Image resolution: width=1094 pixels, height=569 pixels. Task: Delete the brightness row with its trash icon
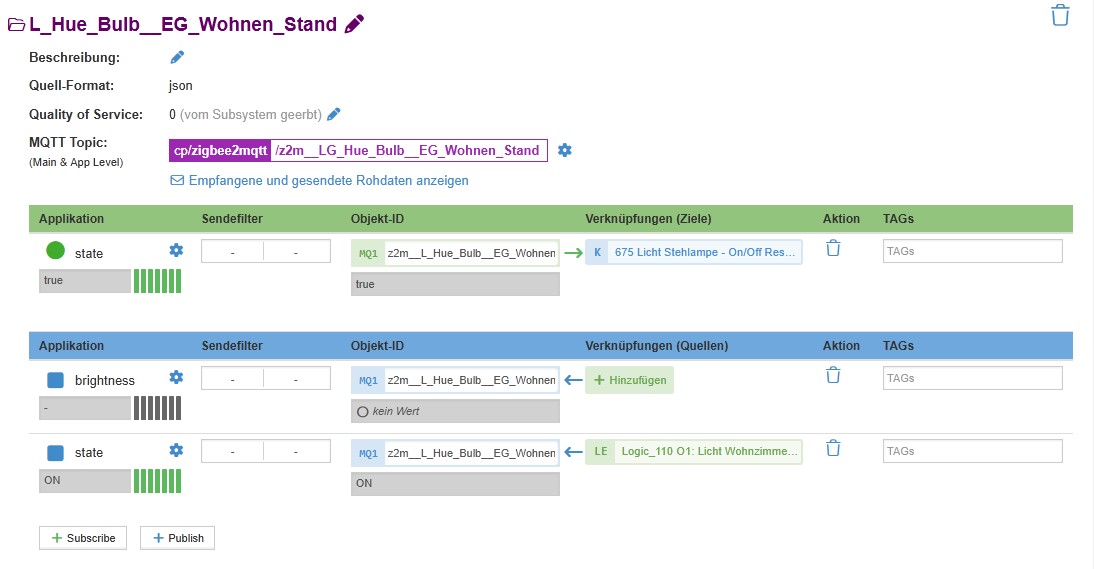(833, 375)
